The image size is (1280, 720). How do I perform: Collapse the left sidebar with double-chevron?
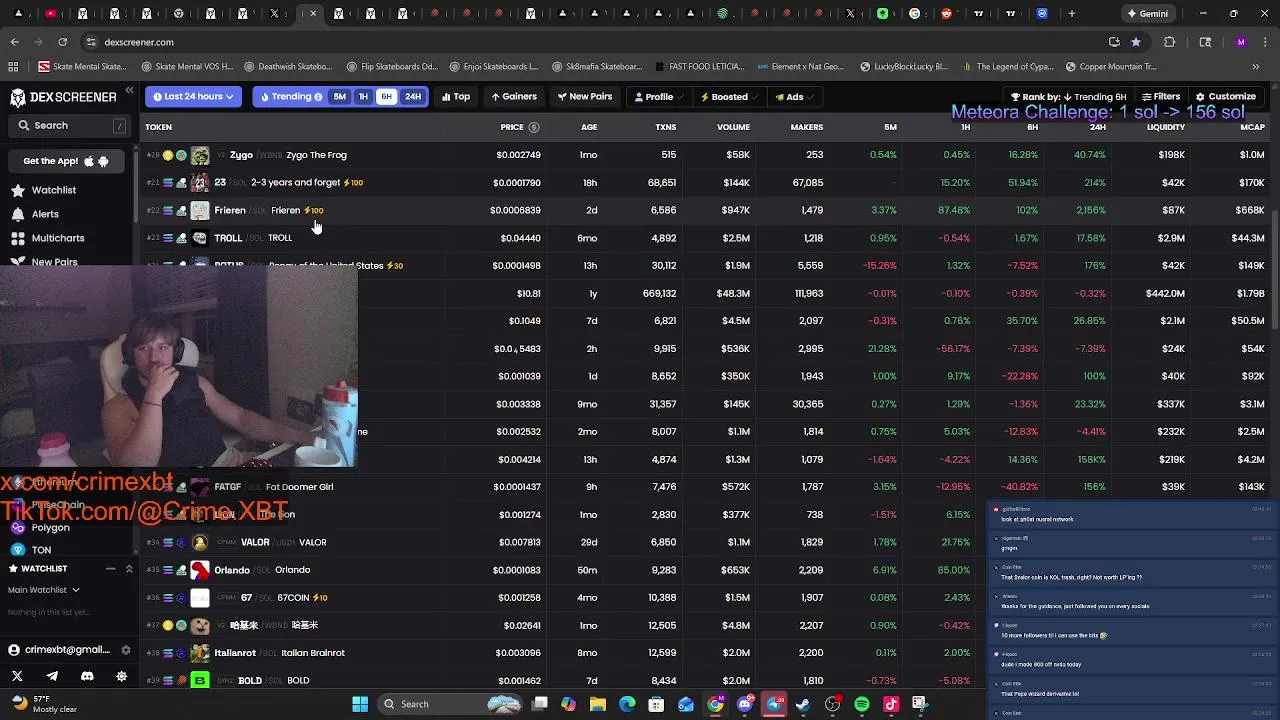click(129, 91)
